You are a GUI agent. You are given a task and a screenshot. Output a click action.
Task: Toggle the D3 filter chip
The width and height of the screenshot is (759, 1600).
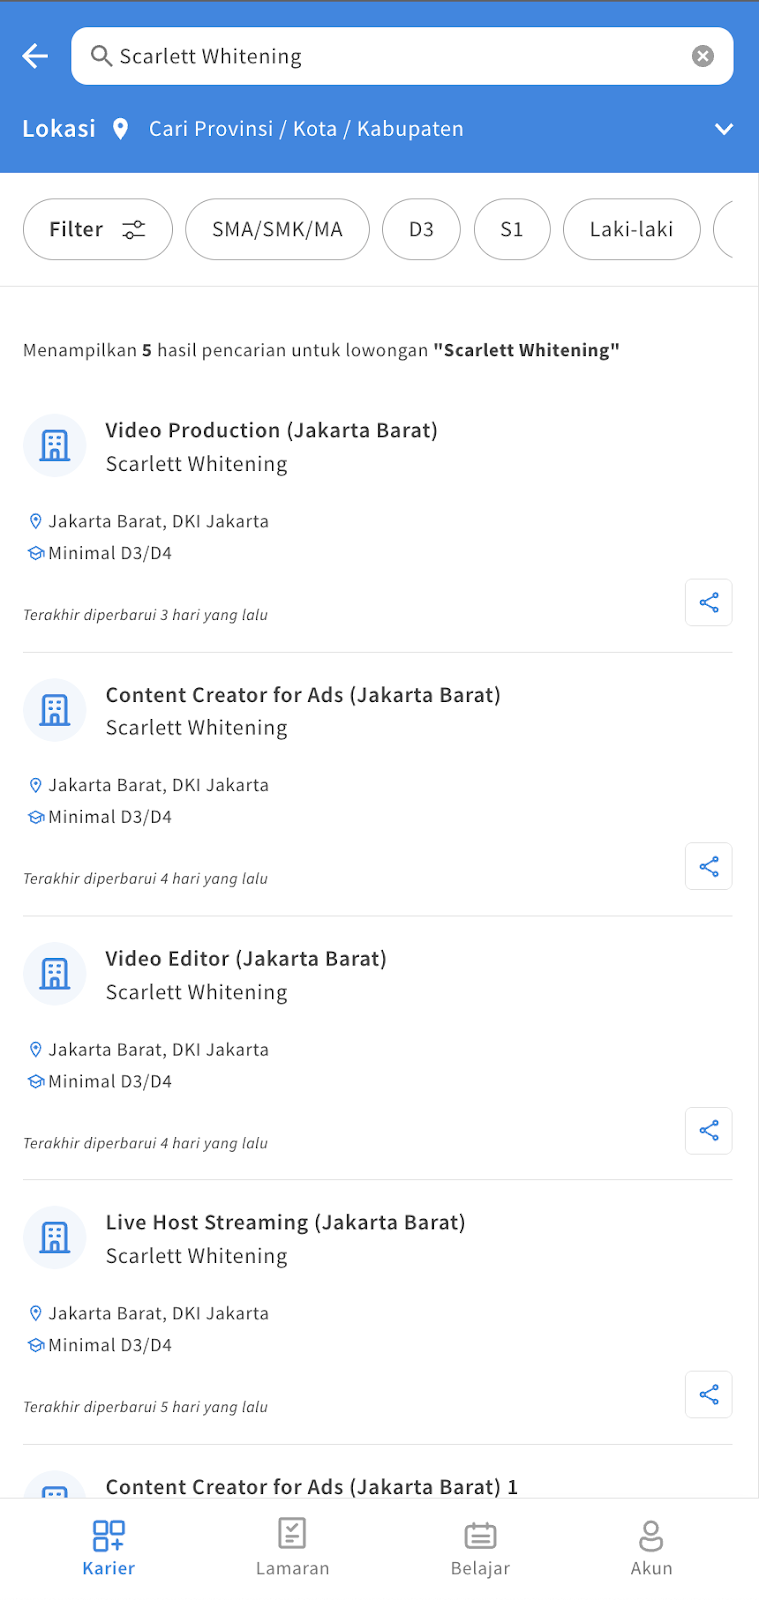421,229
